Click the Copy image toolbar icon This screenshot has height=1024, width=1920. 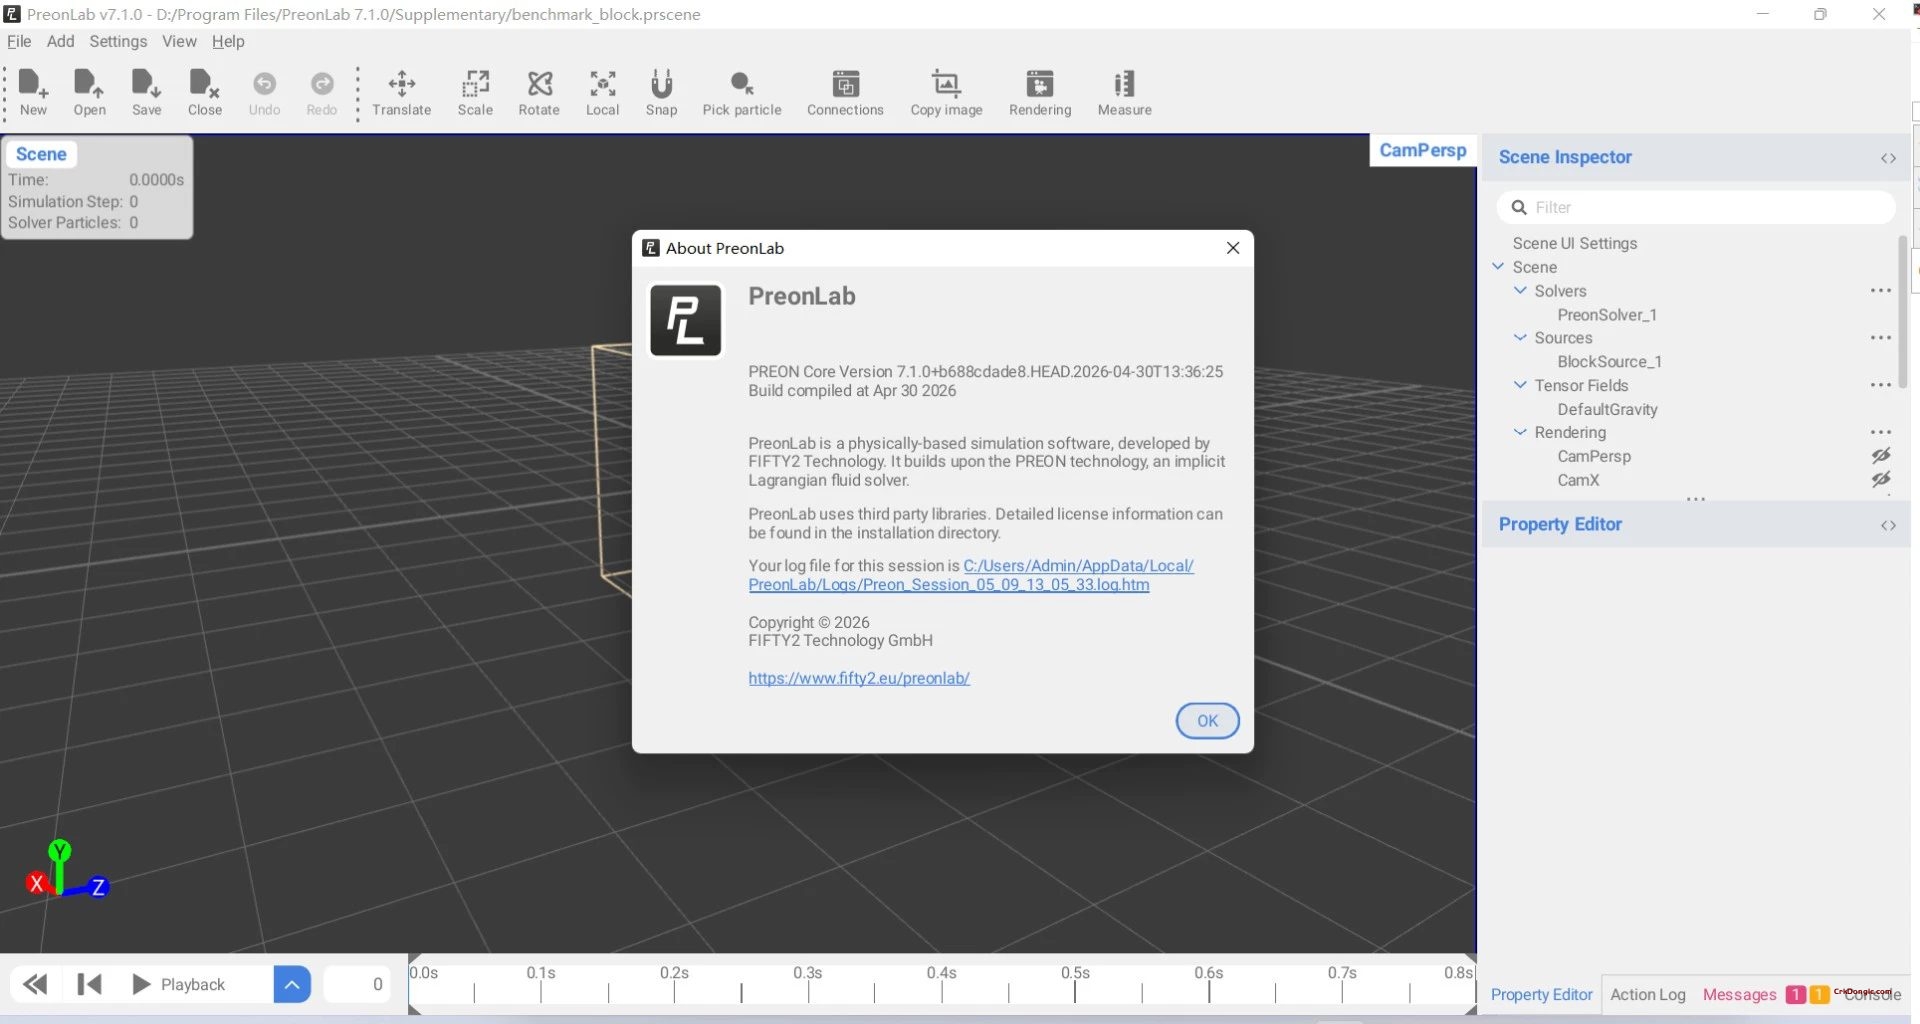coord(946,93)
